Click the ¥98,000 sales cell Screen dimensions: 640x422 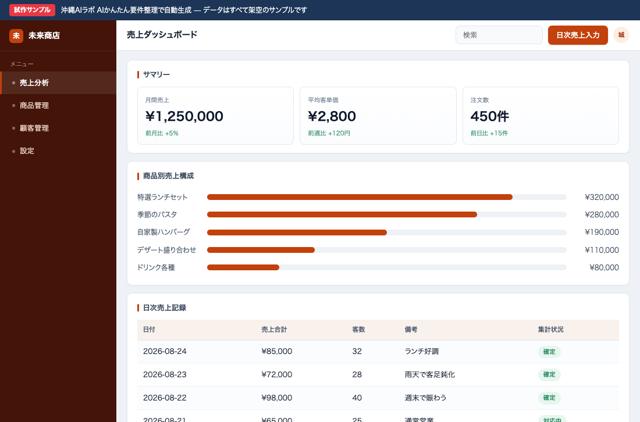[277, 398]
